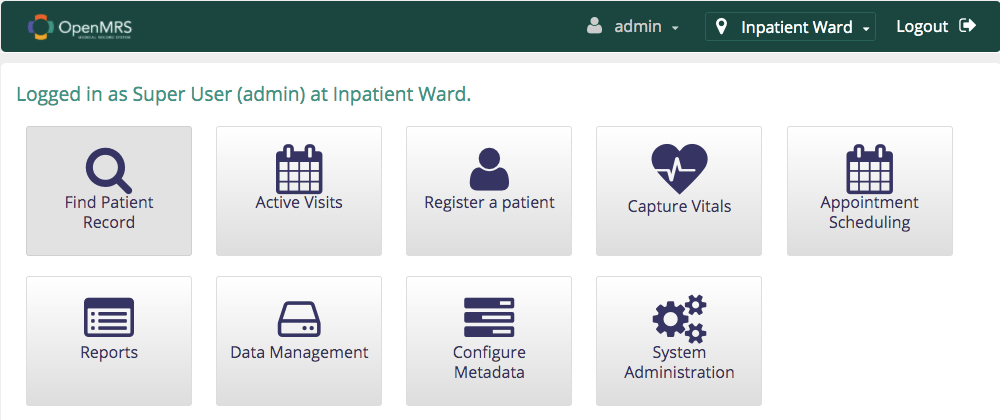Open the Appointment Scheduling calendar icon
The height and width of the screenshot is (420, 1000).
(x=869, y=169)
